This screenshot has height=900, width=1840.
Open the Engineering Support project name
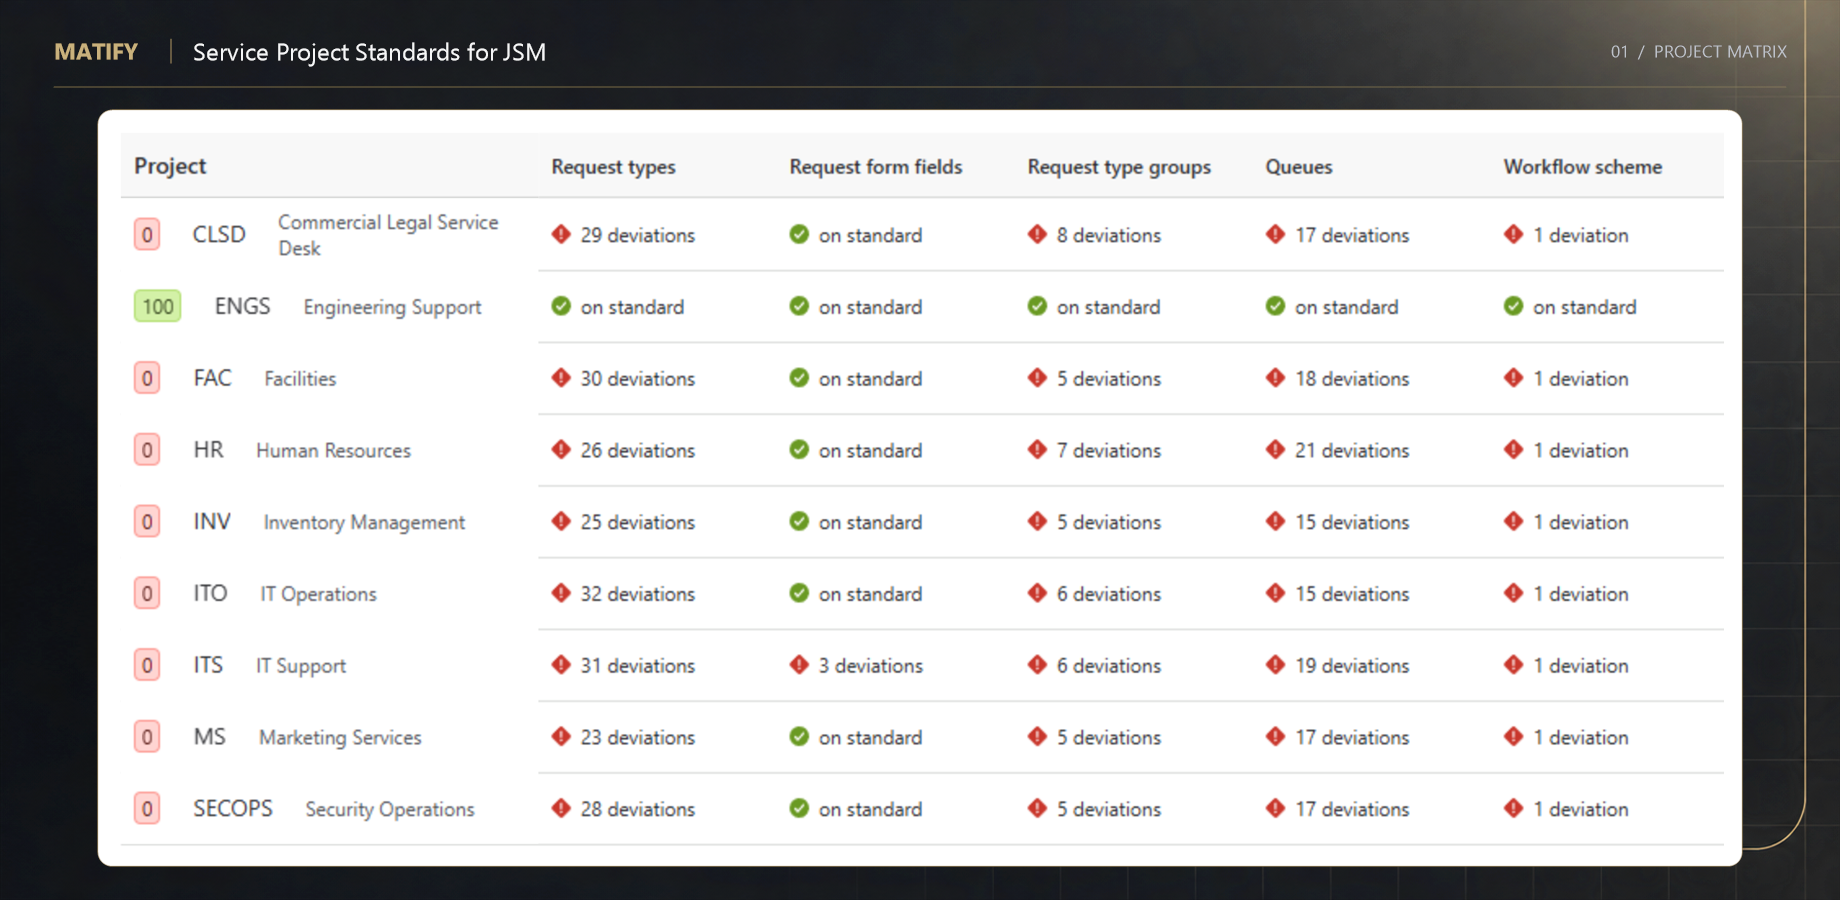392,307
